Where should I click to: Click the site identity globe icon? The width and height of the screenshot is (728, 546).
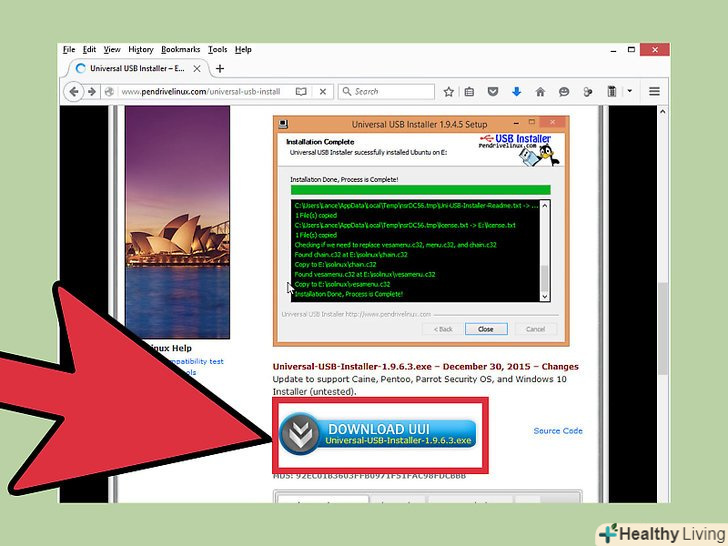[x=109, y=91]
